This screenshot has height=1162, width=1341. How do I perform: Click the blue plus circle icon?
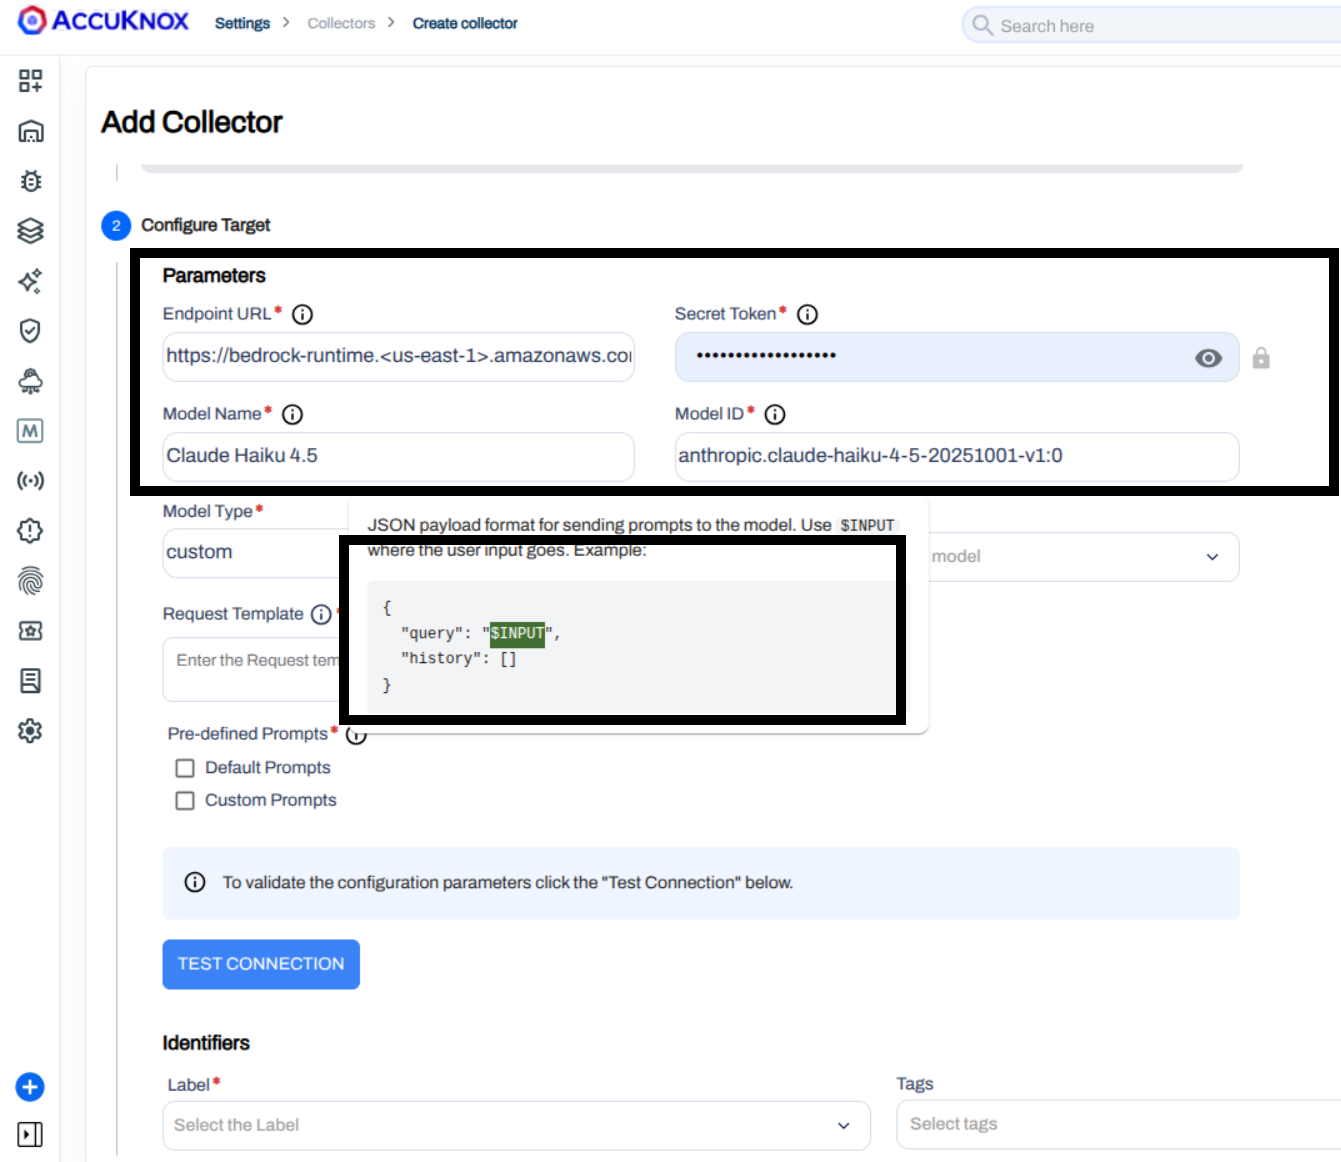point(30,1087)
